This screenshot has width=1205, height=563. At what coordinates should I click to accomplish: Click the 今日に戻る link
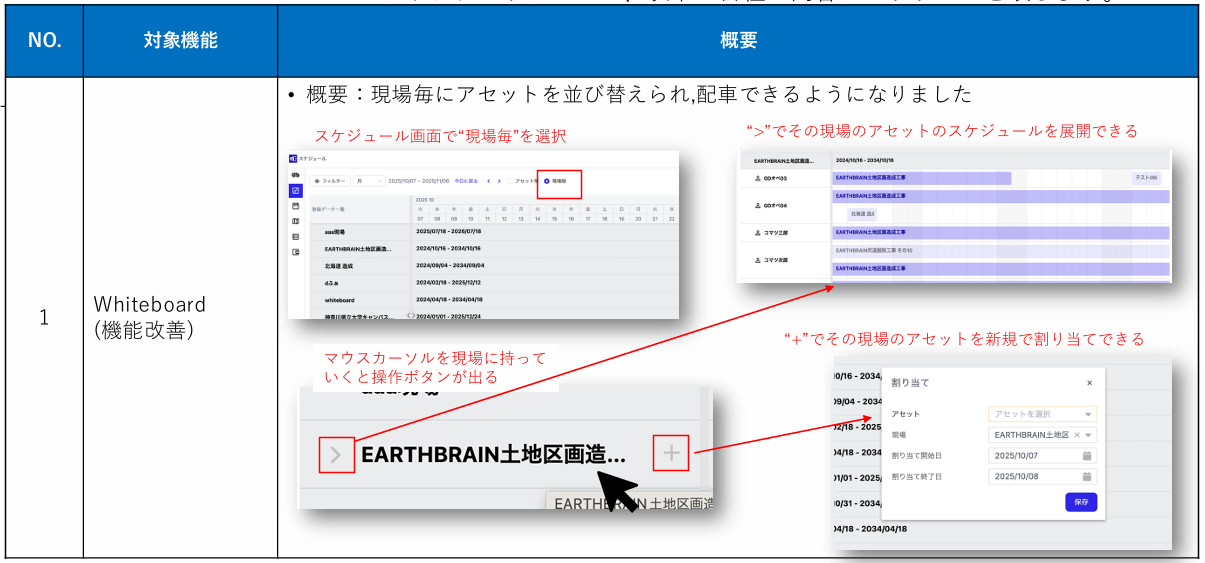[x=466, y=181]
